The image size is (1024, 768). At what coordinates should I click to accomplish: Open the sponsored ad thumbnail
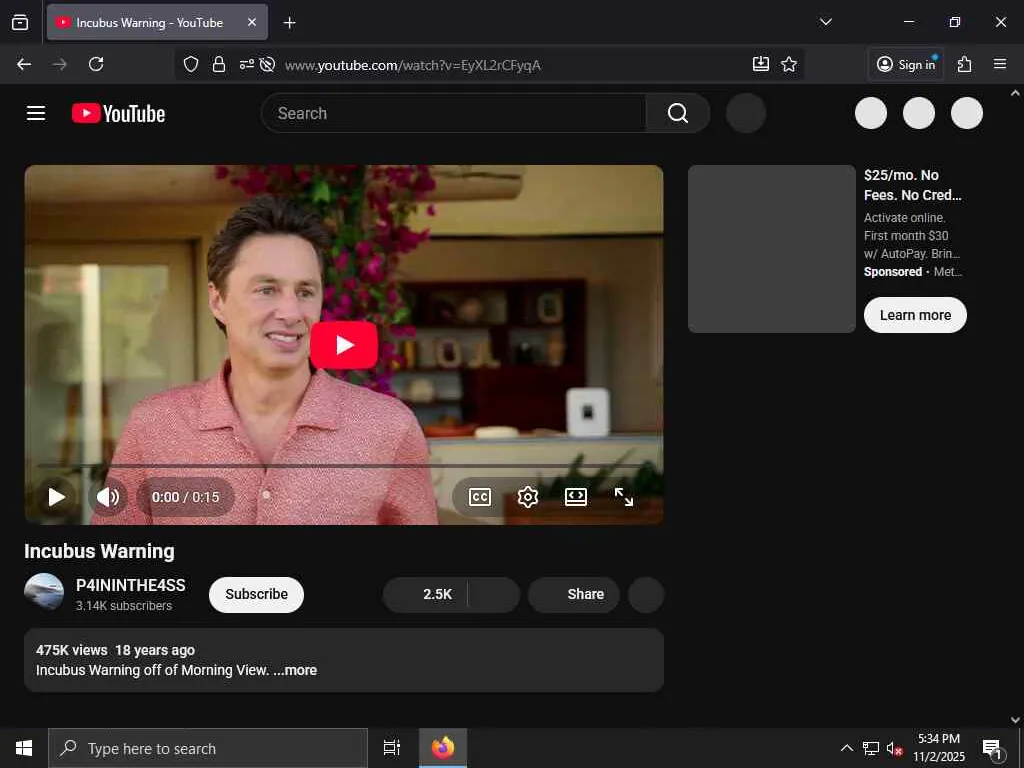click(x=771, y=249)
